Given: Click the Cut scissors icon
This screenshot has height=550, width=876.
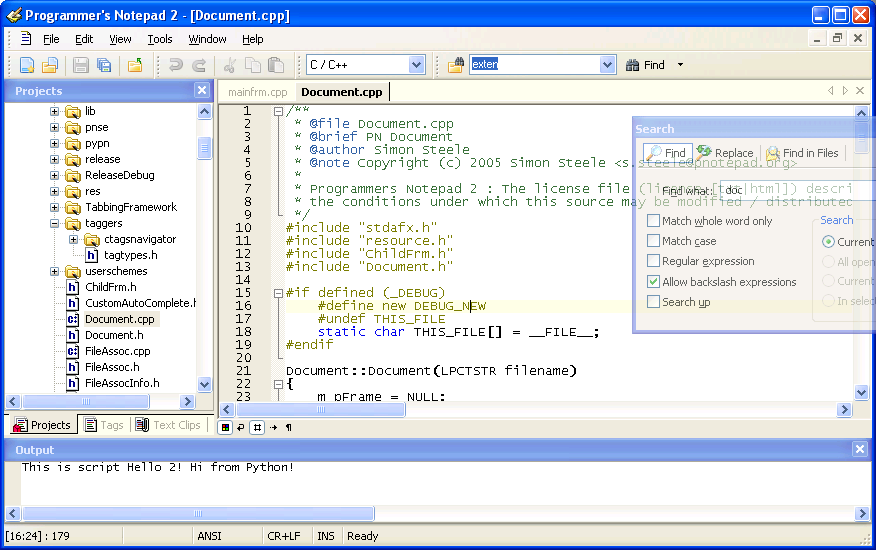Looking at the screenshot, I should pyautogui.click(x=230, y=65).
